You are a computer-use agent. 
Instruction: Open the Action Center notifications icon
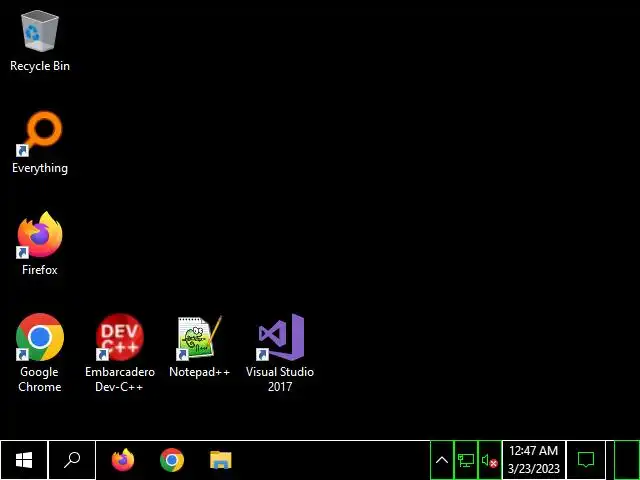586,460
